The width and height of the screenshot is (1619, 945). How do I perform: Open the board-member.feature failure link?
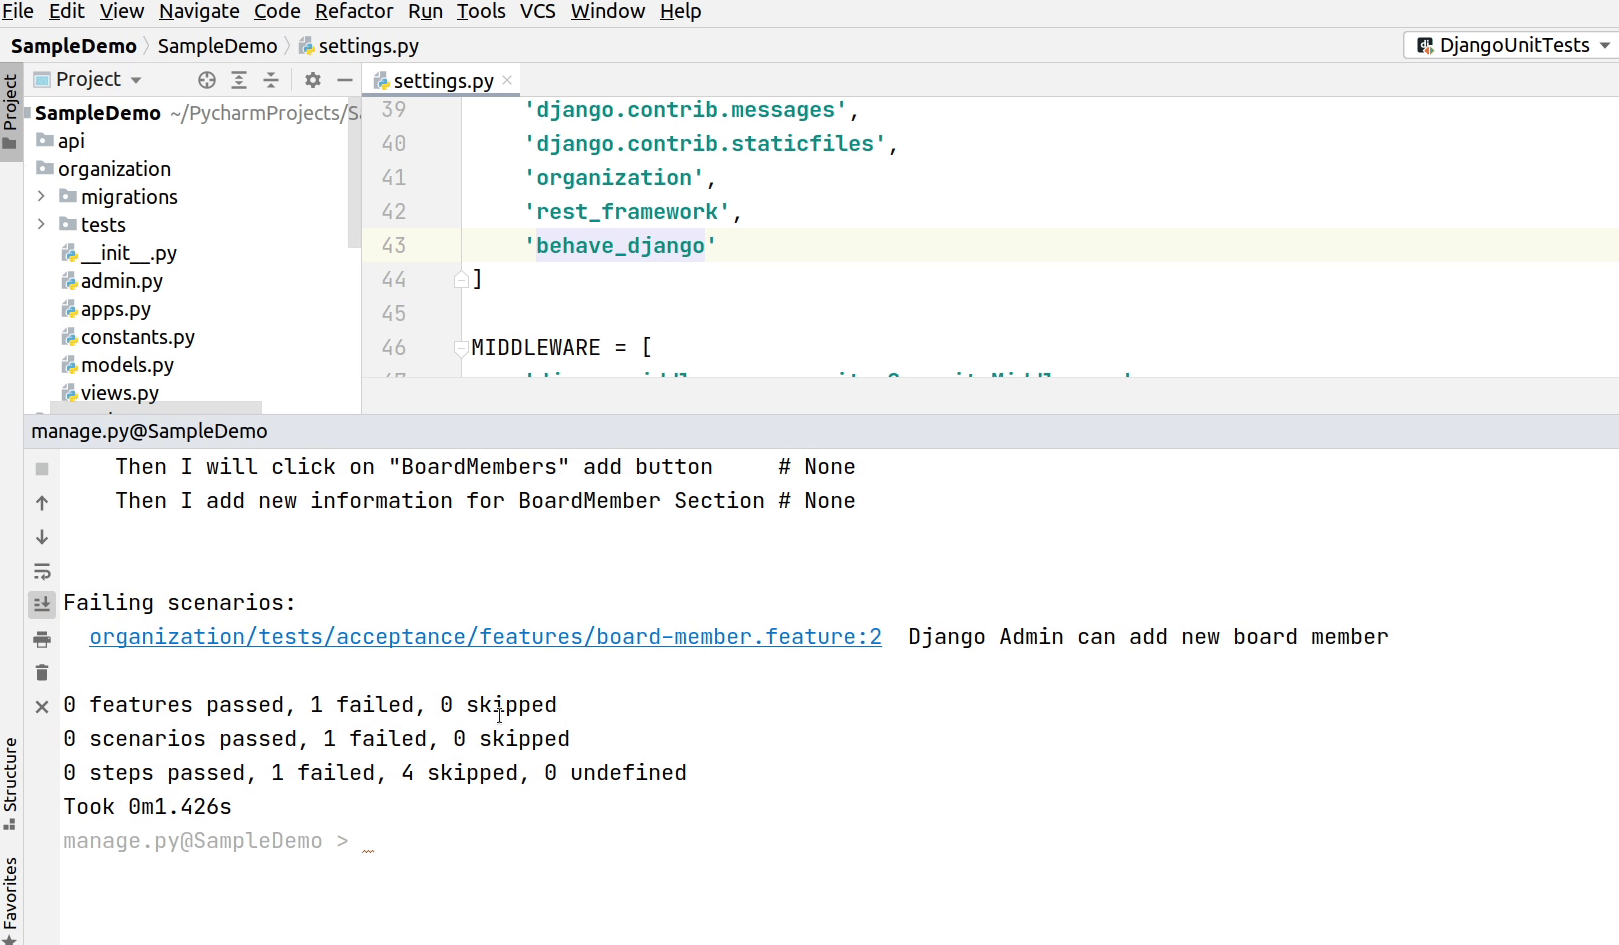click(x=485, y=637)
